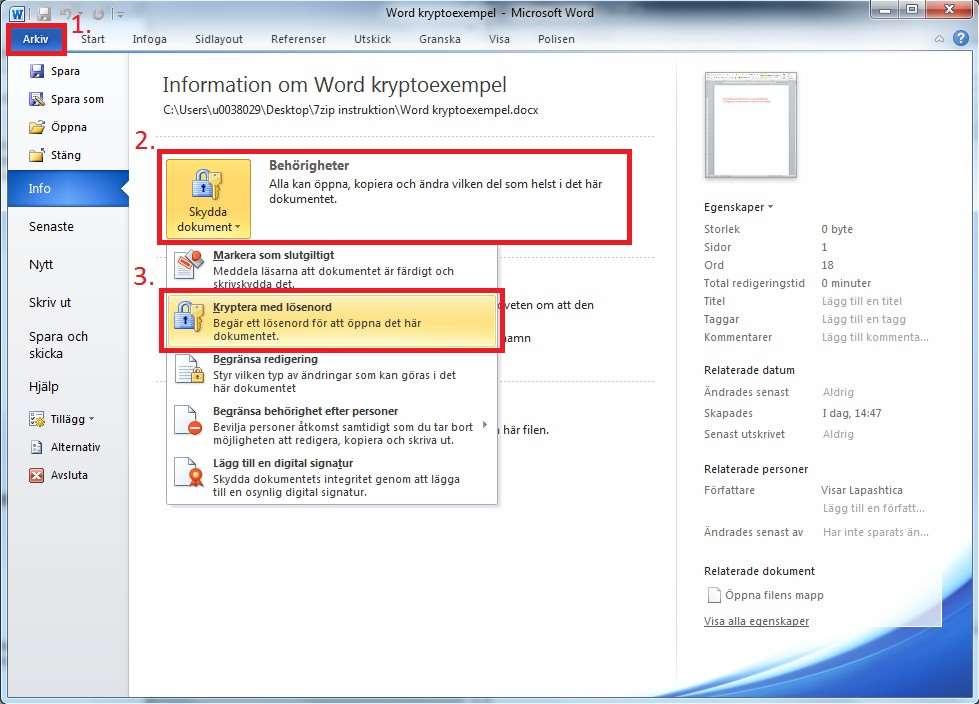979x704 pixels.
Task: Switch to the Sidlayout tab
Action: pyautogui.click(x=219, y=39)
